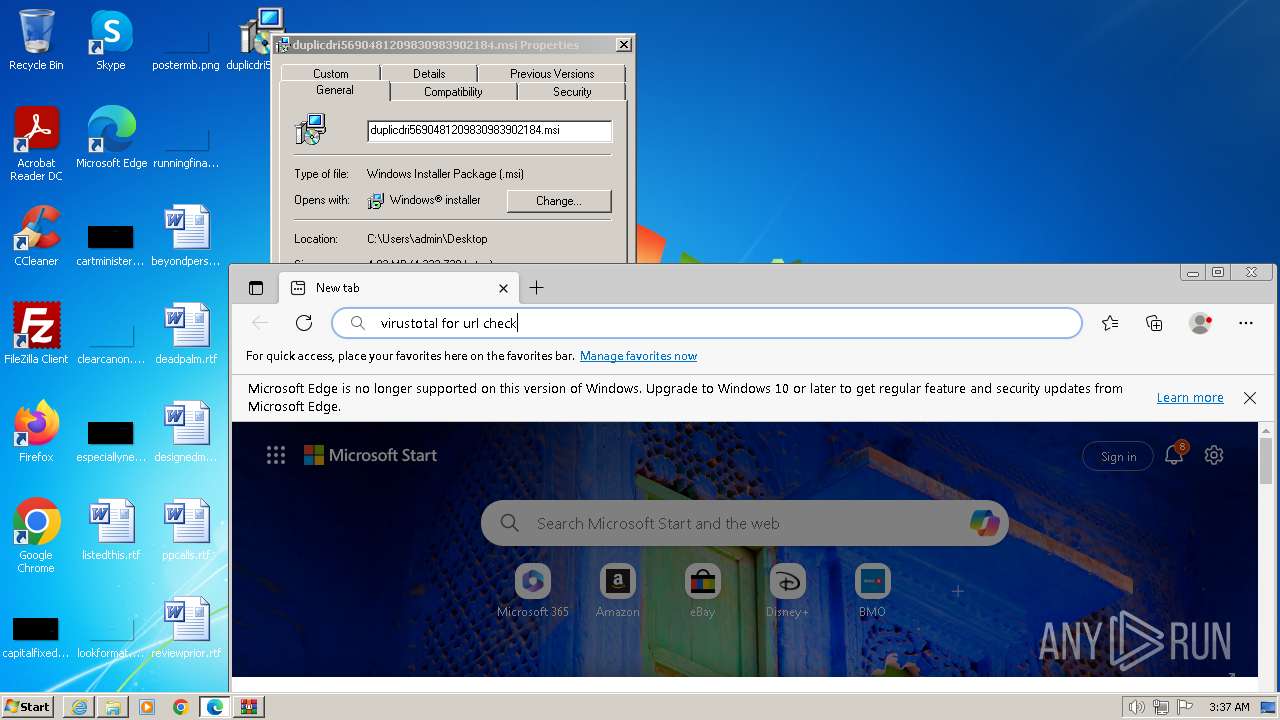The width and height of the screenshot is (1280, 720).
Task: Select listedthis.rtf file on desktop
Action: 111,530
